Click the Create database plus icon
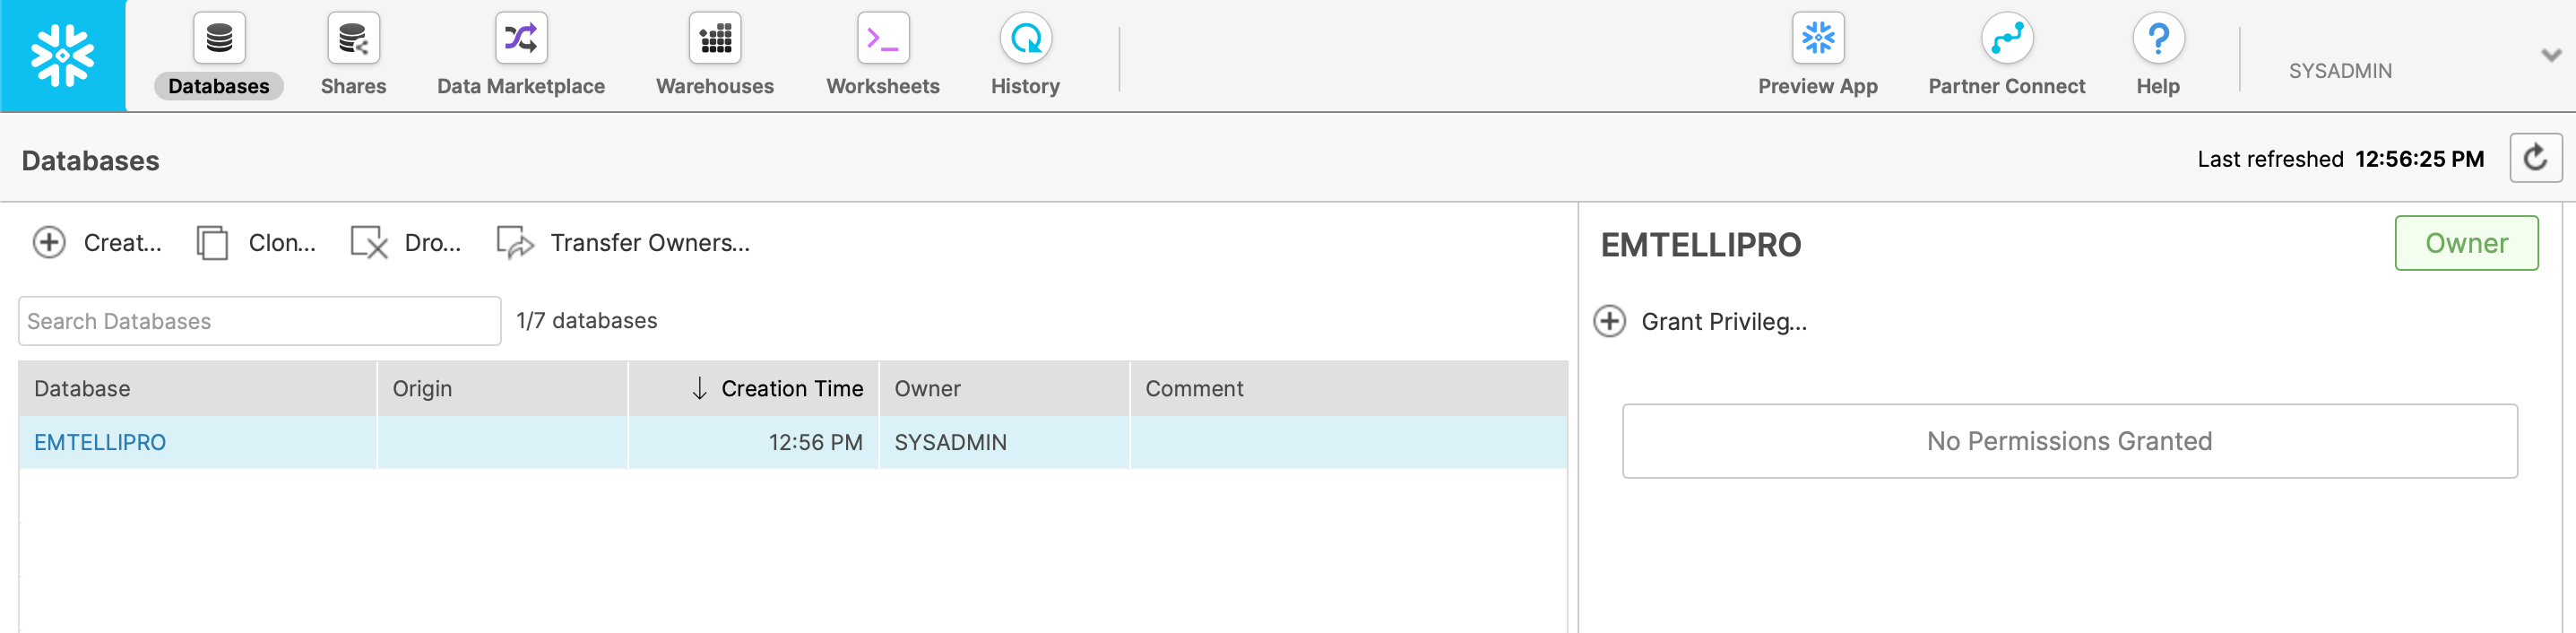Screen dimensions: 2576x633 coord(49,243)
